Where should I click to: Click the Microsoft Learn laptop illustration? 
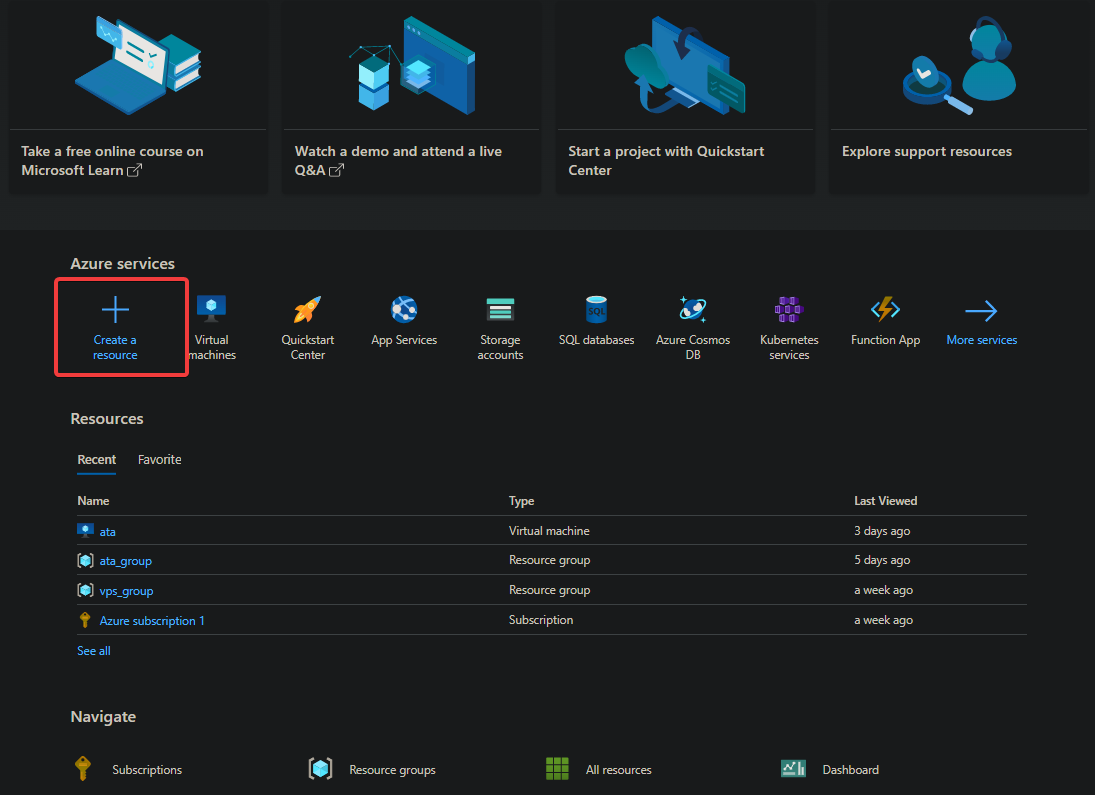coord(138,65)
